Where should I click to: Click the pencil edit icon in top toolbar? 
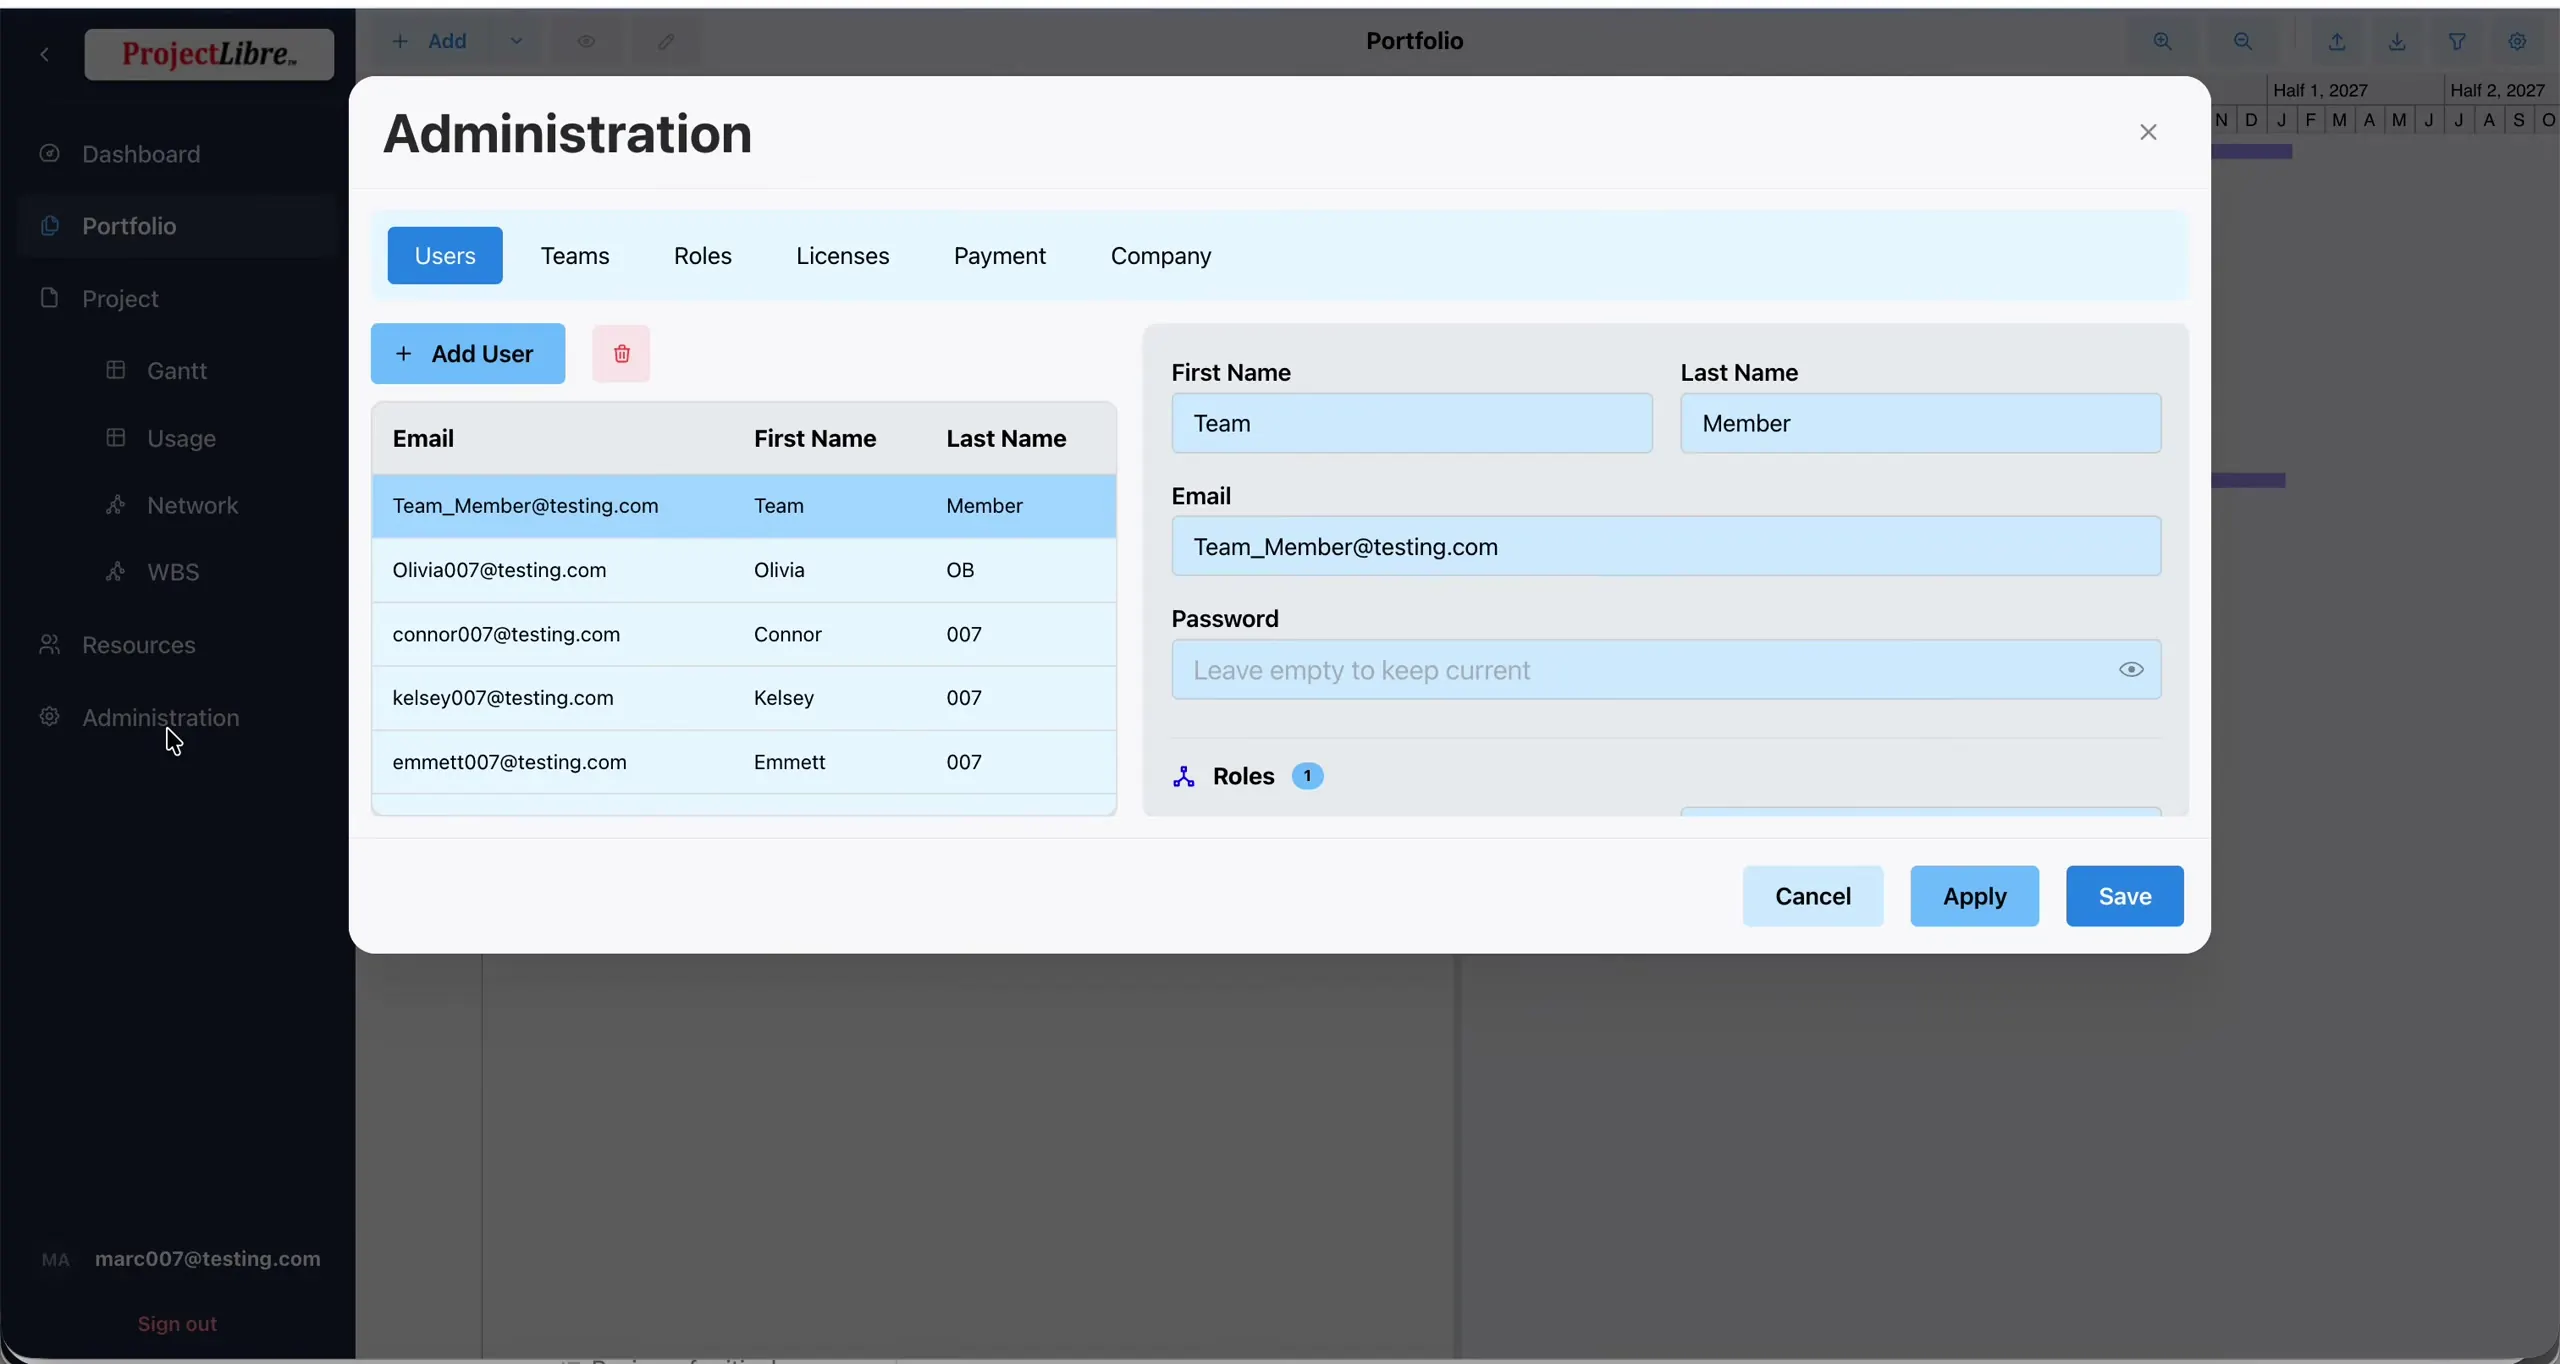[666, 41]
